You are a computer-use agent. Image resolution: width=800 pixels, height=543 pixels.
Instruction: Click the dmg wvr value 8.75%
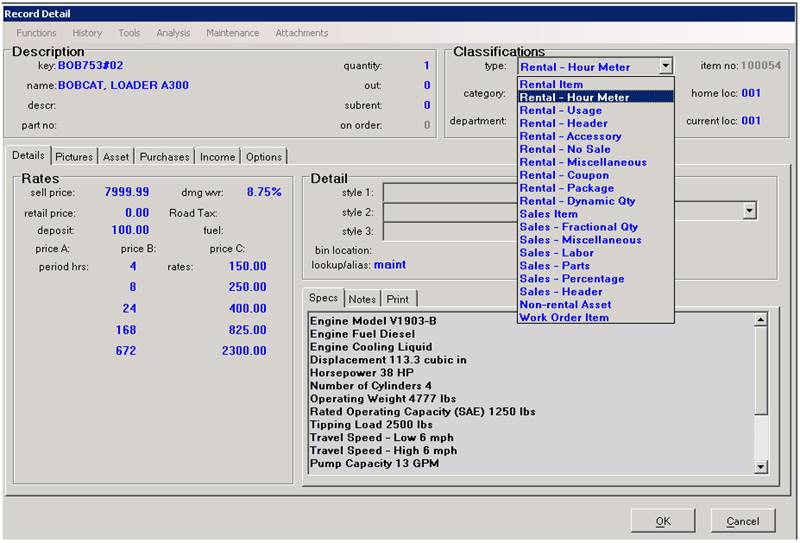(x=264, y=192)
